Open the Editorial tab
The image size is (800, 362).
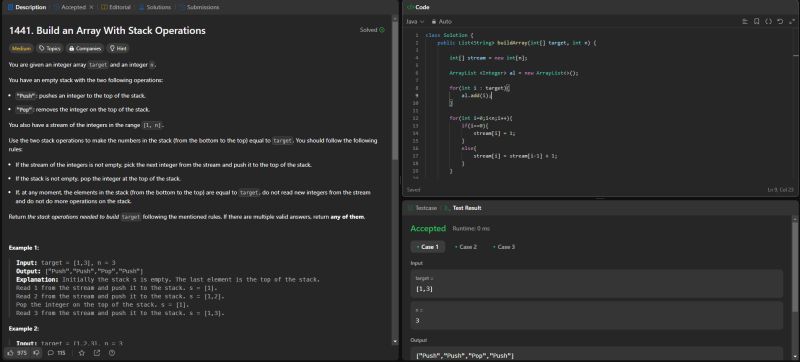coord(116,8)
